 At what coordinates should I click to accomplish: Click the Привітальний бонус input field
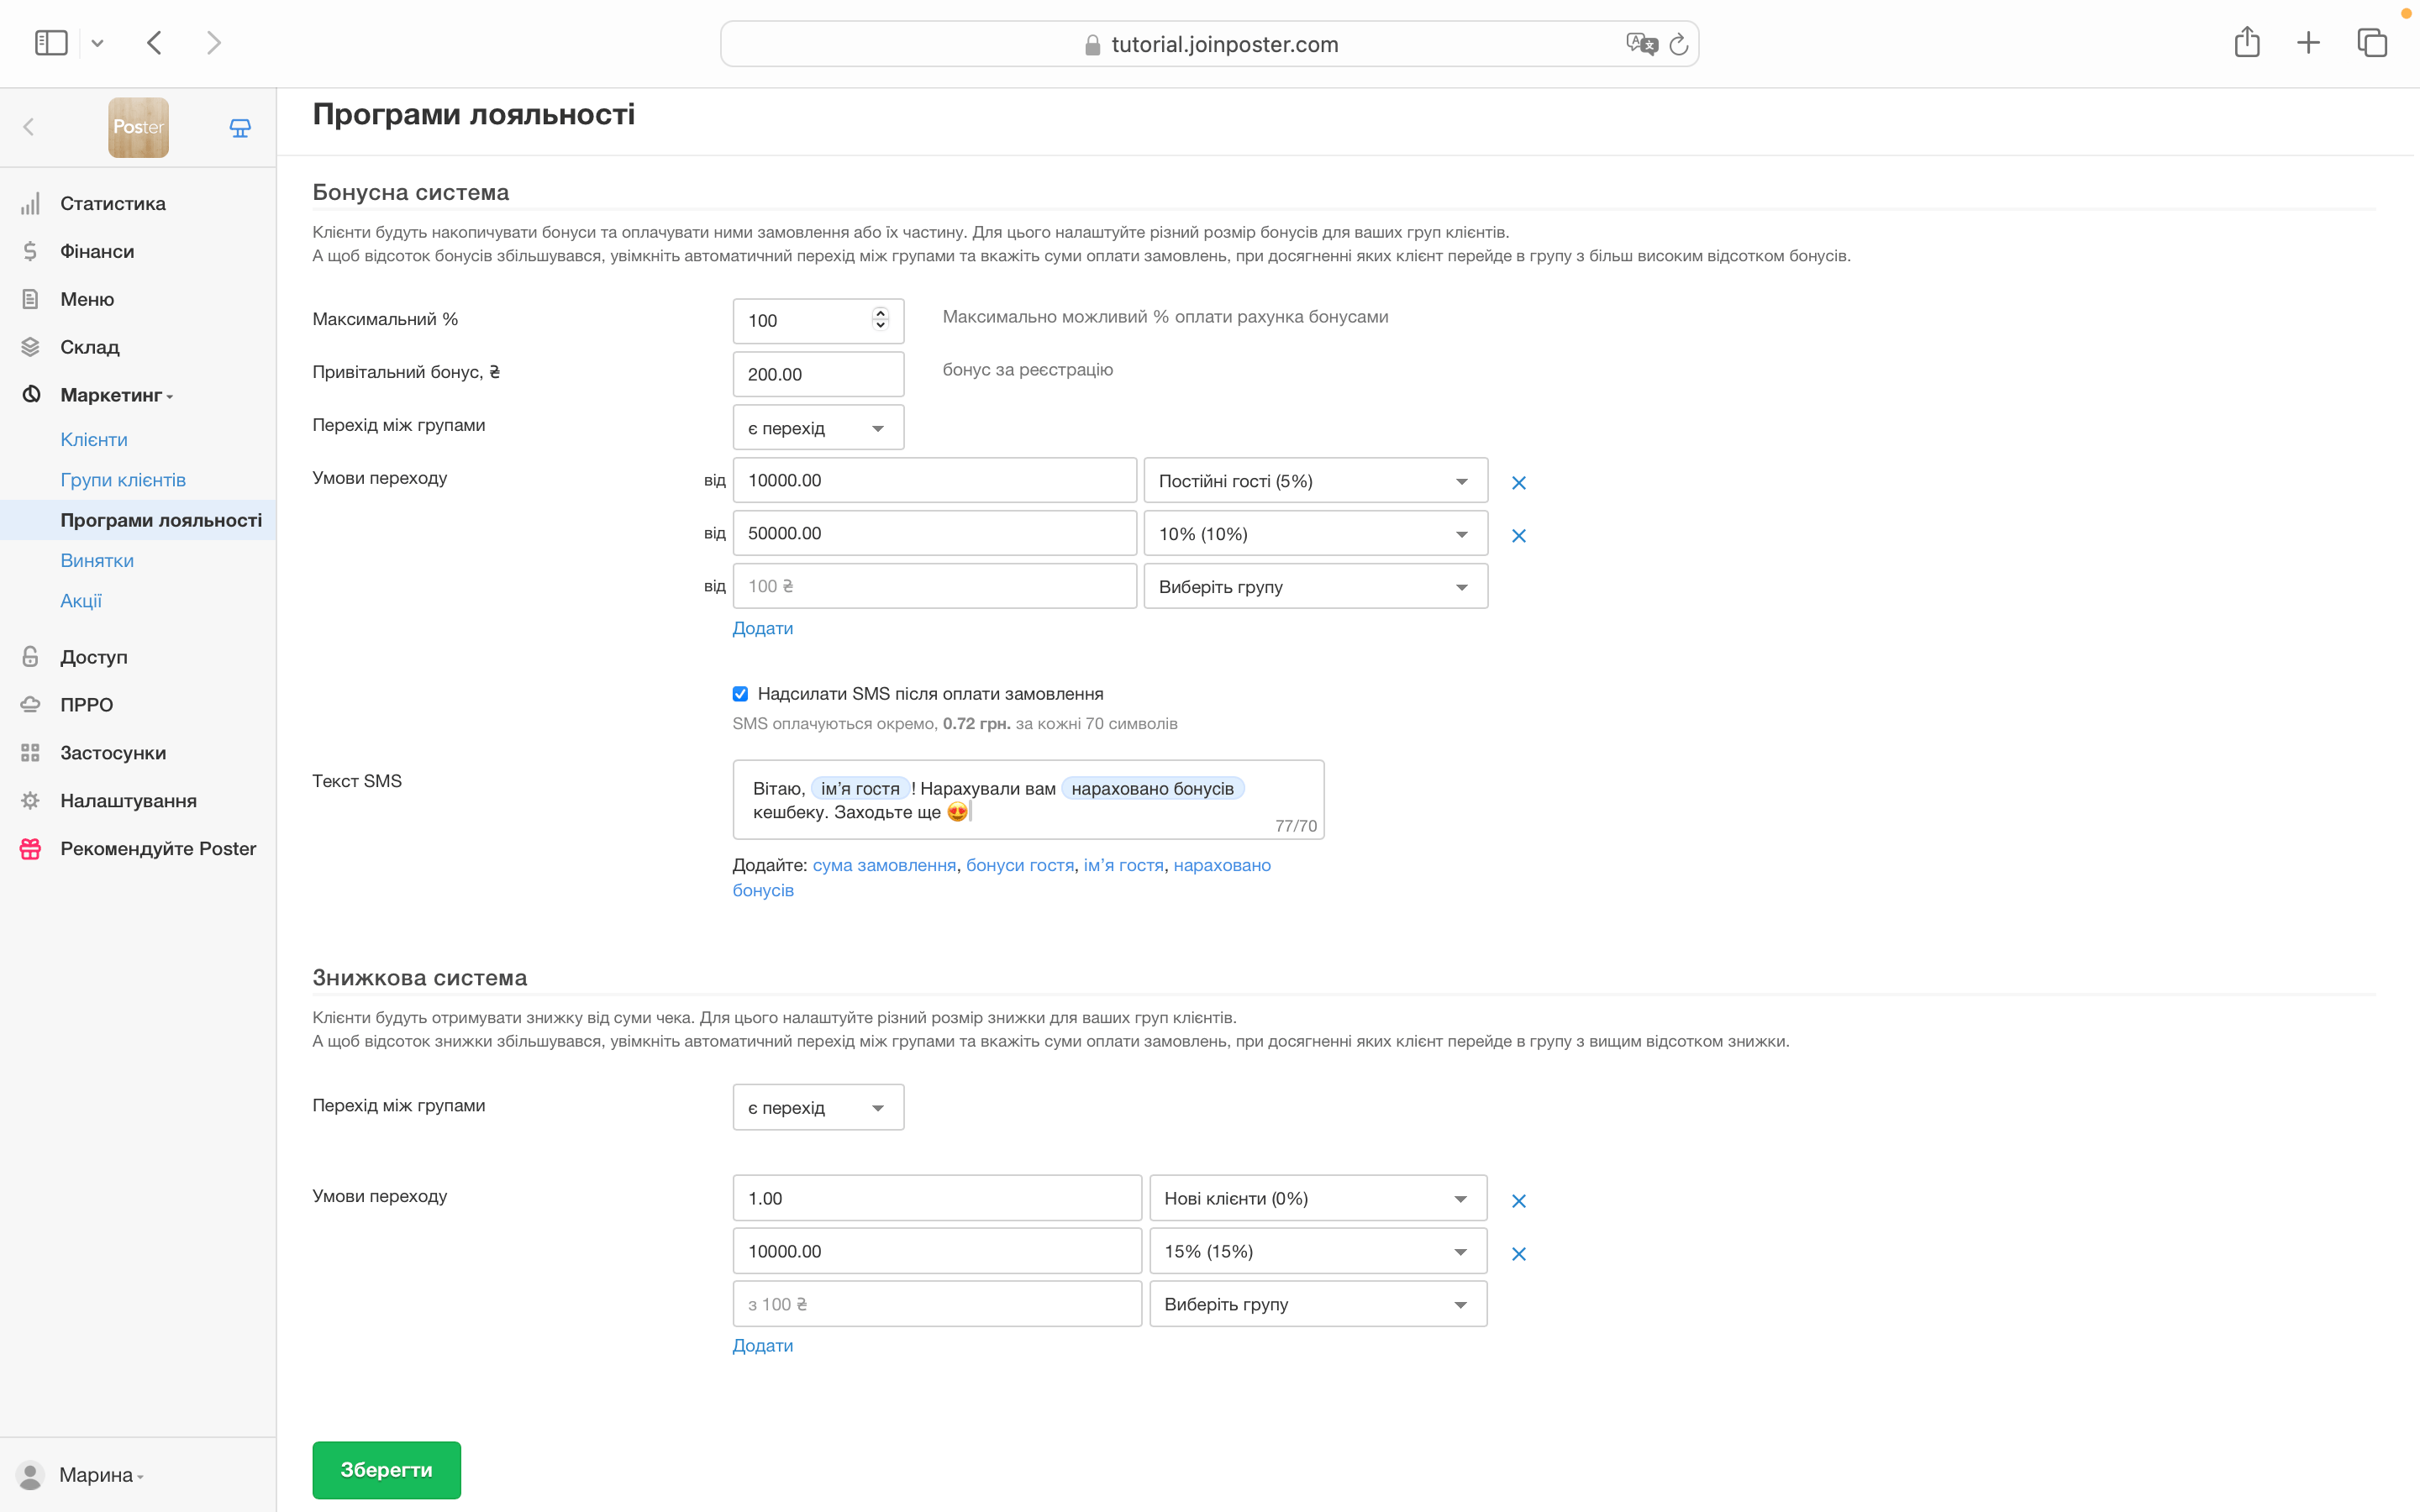pyautogui.click(x=817, y=374)
